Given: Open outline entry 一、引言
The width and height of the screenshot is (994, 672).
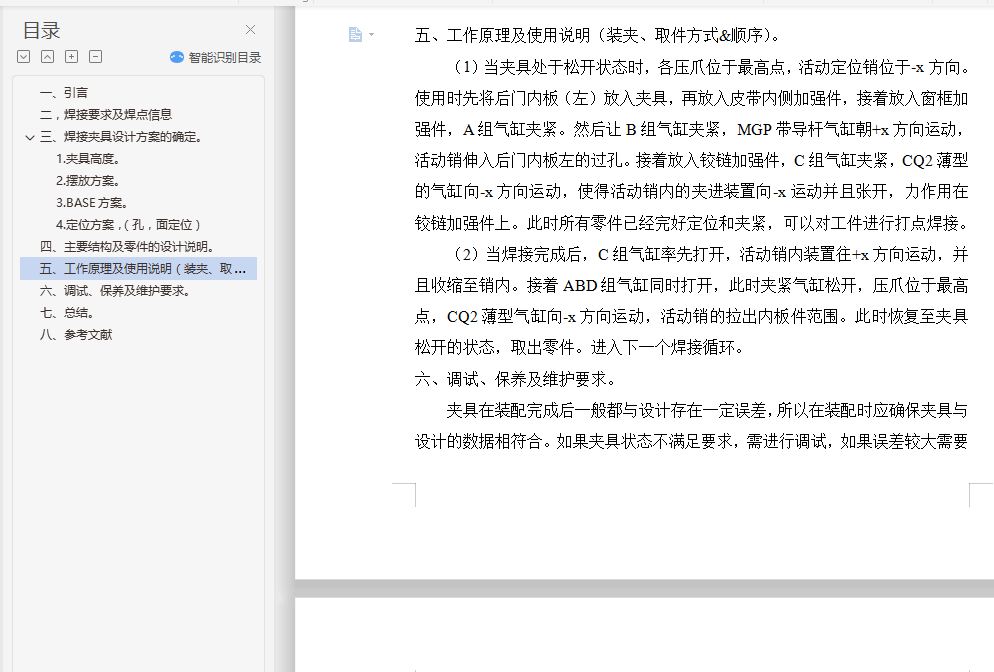Looking at the screenshot, I should (64, 93).
